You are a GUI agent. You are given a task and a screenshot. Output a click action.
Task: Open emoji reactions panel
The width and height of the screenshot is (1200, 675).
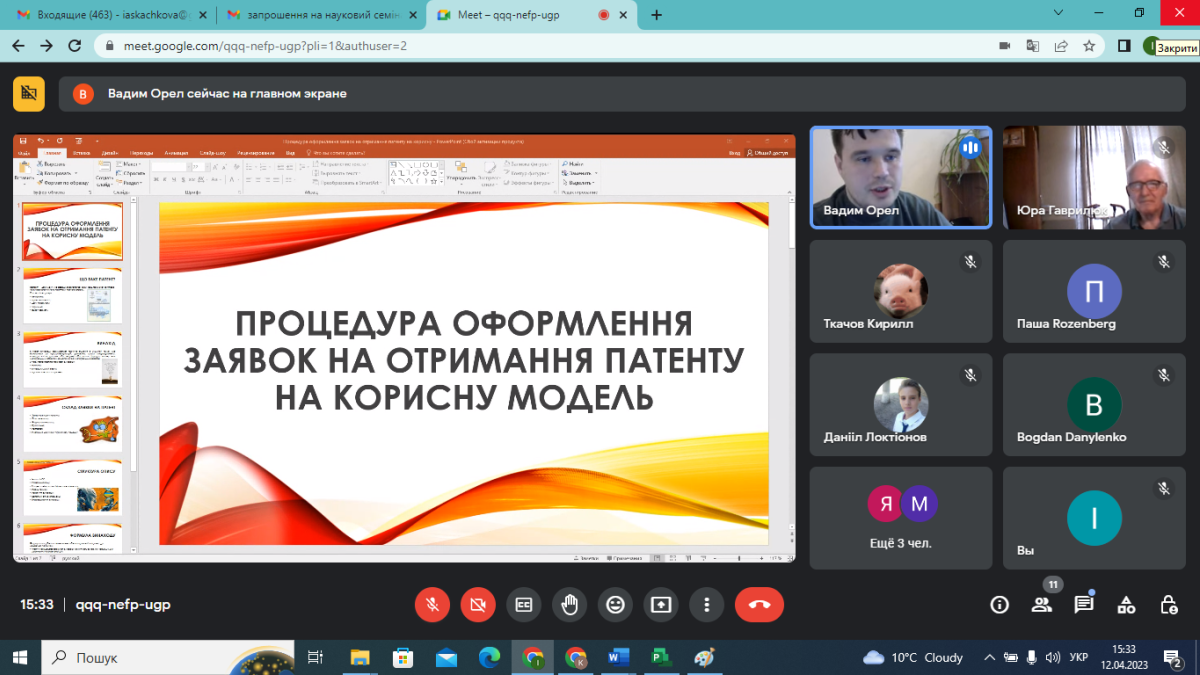click(x=615, y=604)
